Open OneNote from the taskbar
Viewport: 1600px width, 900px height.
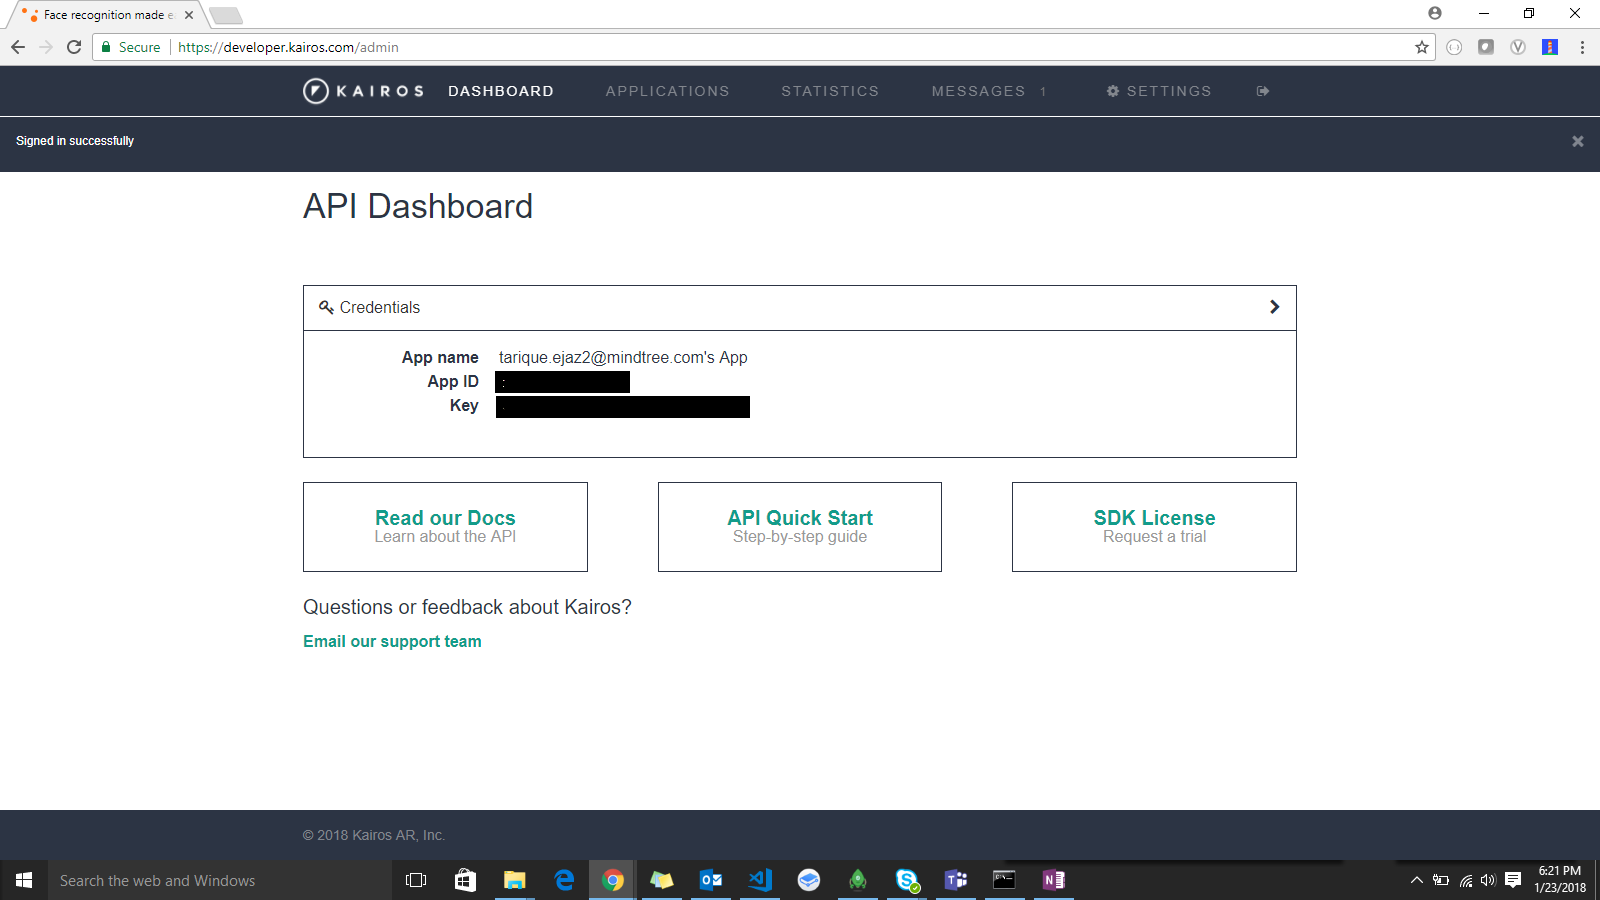click(x=1053, y=880)
